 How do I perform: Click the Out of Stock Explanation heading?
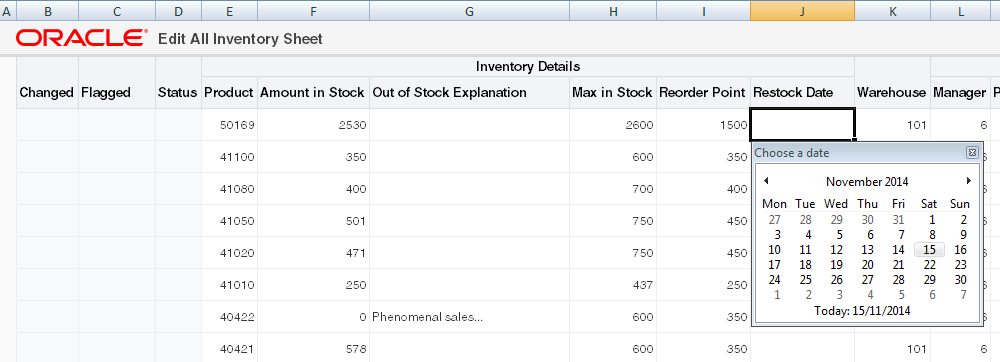tap(450, 92)
